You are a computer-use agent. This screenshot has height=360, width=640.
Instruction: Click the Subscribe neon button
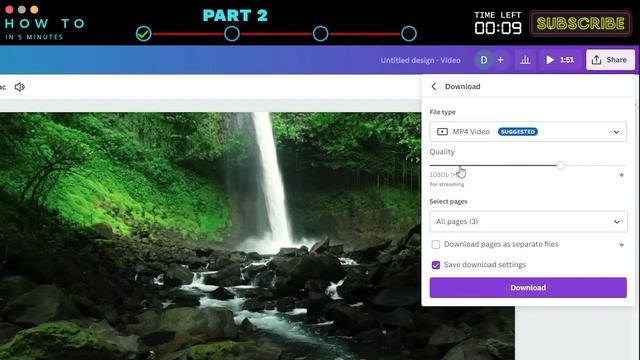point(580,23)
